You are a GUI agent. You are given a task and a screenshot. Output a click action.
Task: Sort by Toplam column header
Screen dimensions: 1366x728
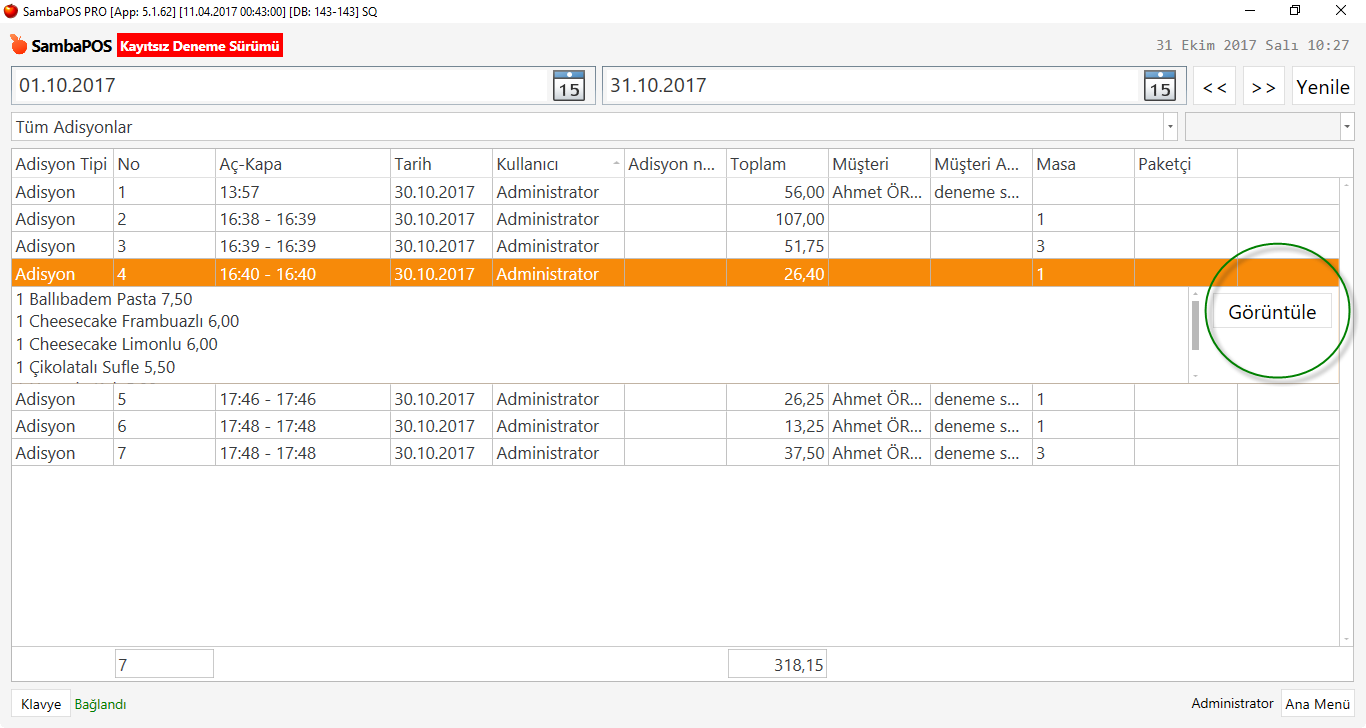(778, 164)
